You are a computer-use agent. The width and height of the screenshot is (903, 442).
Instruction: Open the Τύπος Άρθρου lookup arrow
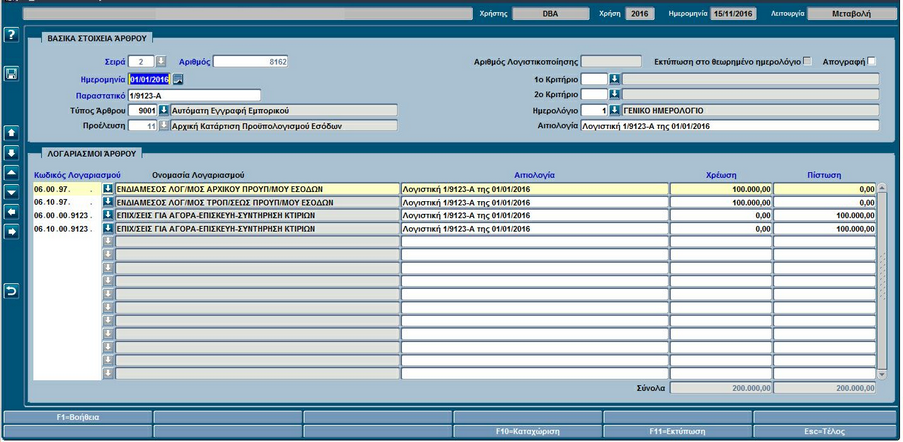pos(164,110)
